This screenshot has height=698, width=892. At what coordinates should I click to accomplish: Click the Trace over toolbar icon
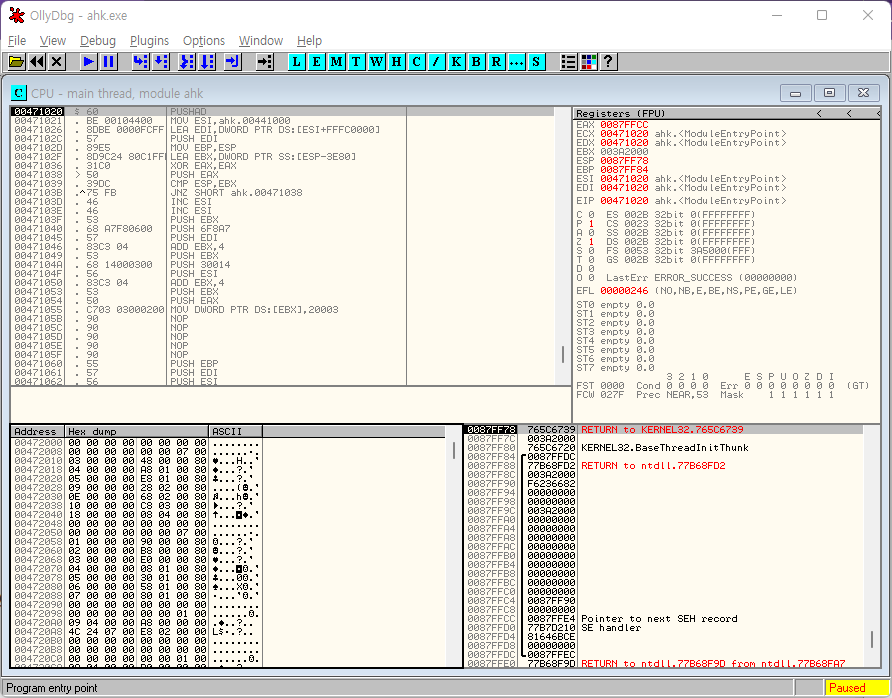(207, 61)
